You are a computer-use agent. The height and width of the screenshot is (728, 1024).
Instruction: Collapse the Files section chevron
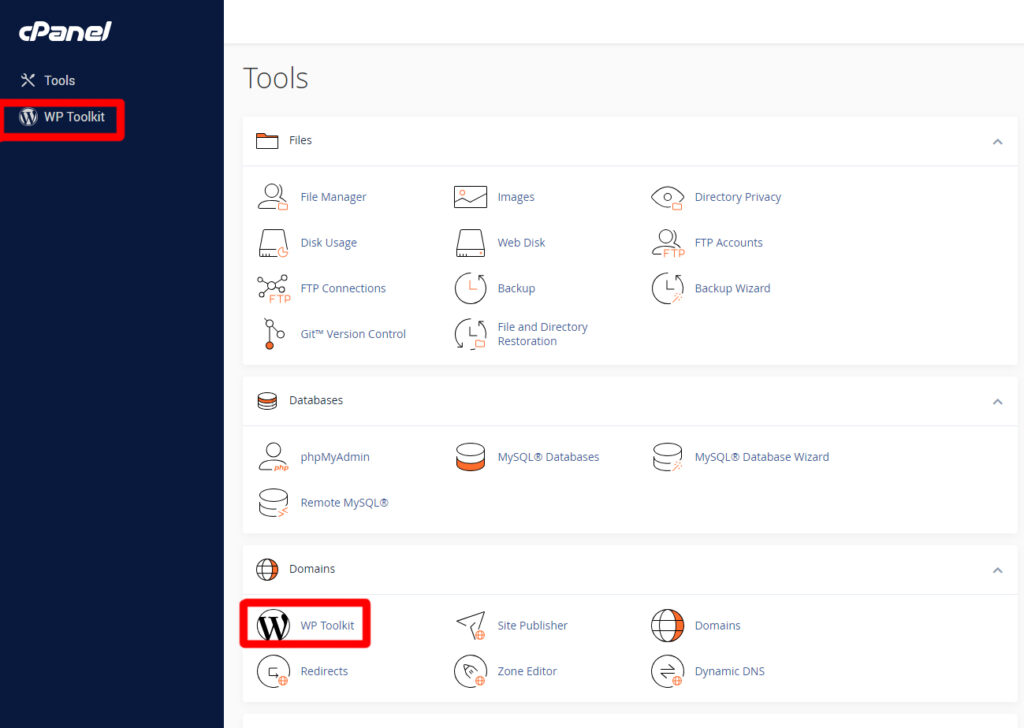(x=997, y=142)
